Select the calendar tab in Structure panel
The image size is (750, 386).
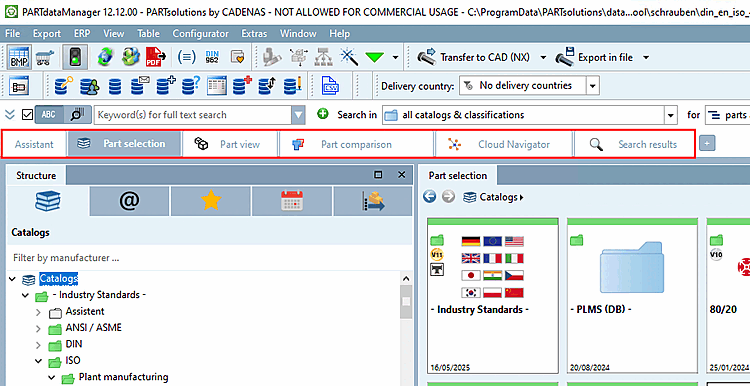tap(292, 201)
